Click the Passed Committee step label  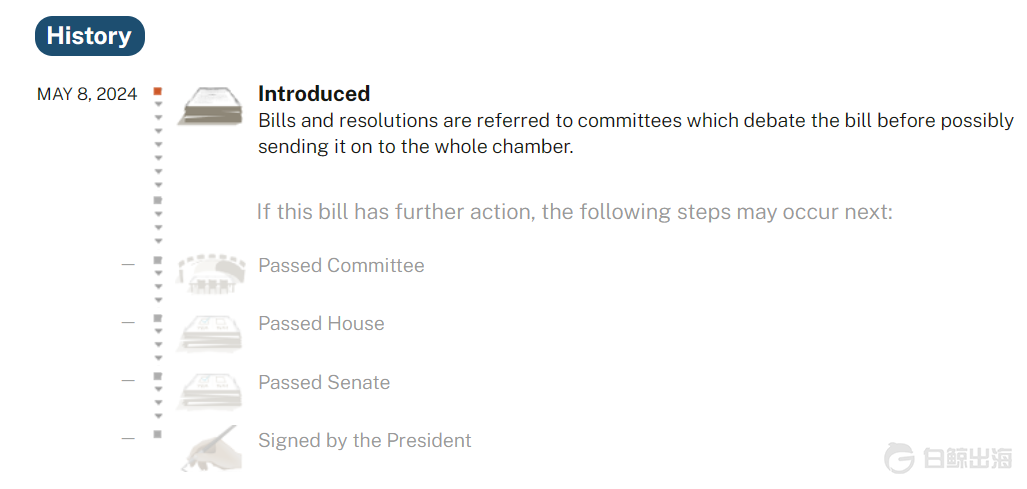341,266
